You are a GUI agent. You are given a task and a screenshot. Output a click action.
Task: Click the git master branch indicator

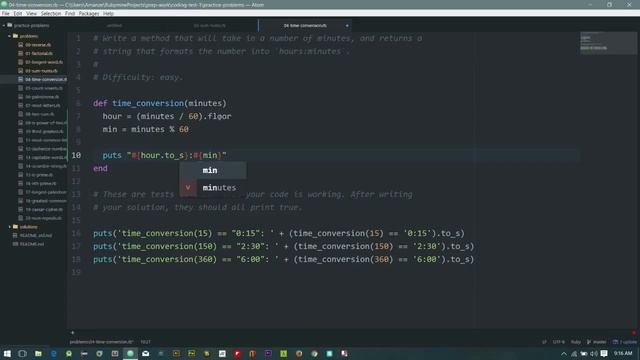[596, 342]
